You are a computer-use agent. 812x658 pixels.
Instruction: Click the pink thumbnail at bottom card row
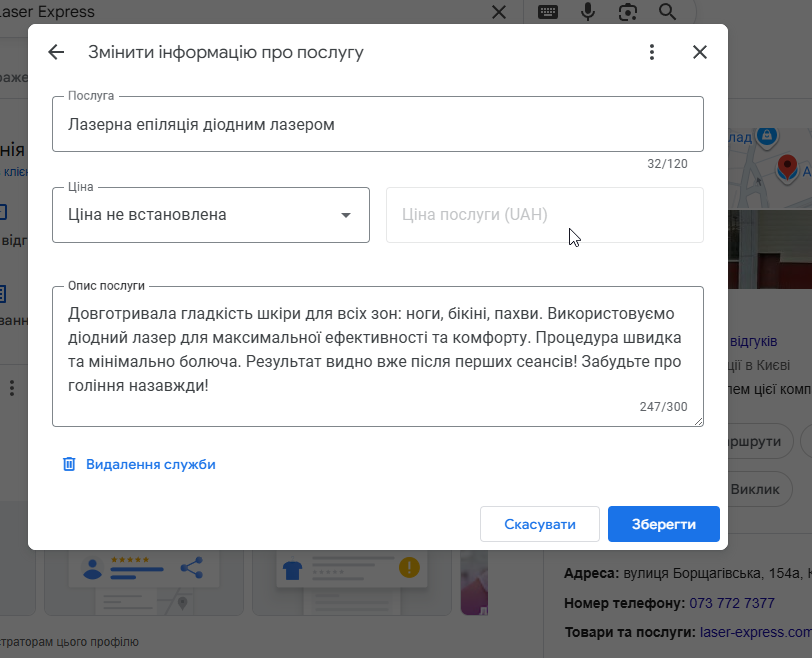(x=474, y=582)
